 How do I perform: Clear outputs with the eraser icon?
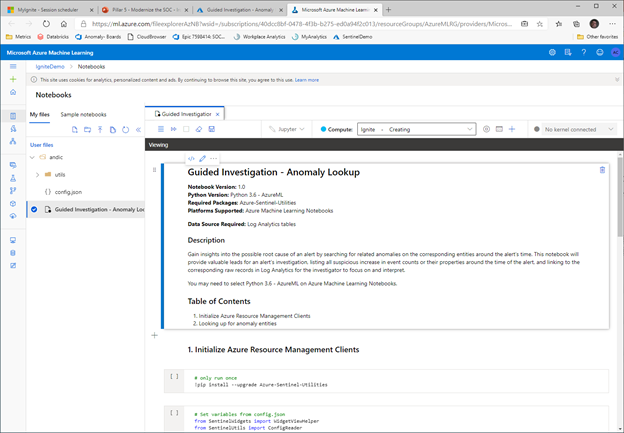point(199,129)
